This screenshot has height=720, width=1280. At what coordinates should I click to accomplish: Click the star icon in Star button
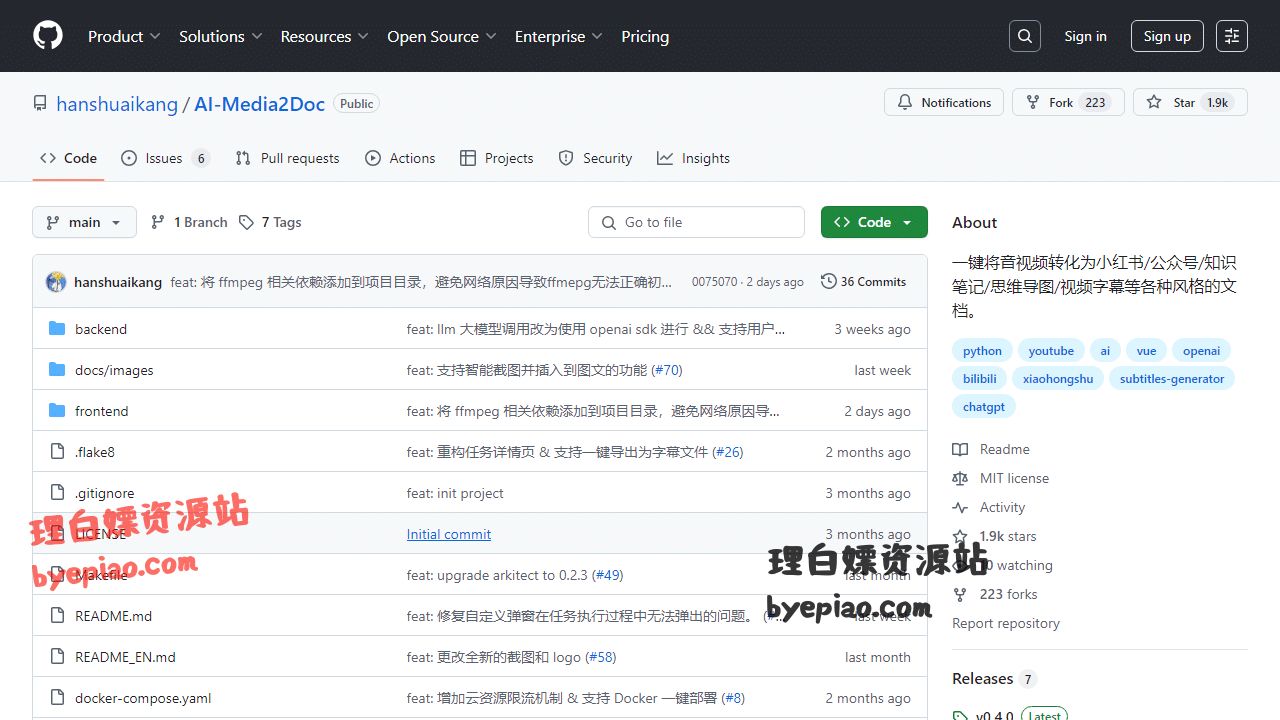click(x=1154, y=102)
